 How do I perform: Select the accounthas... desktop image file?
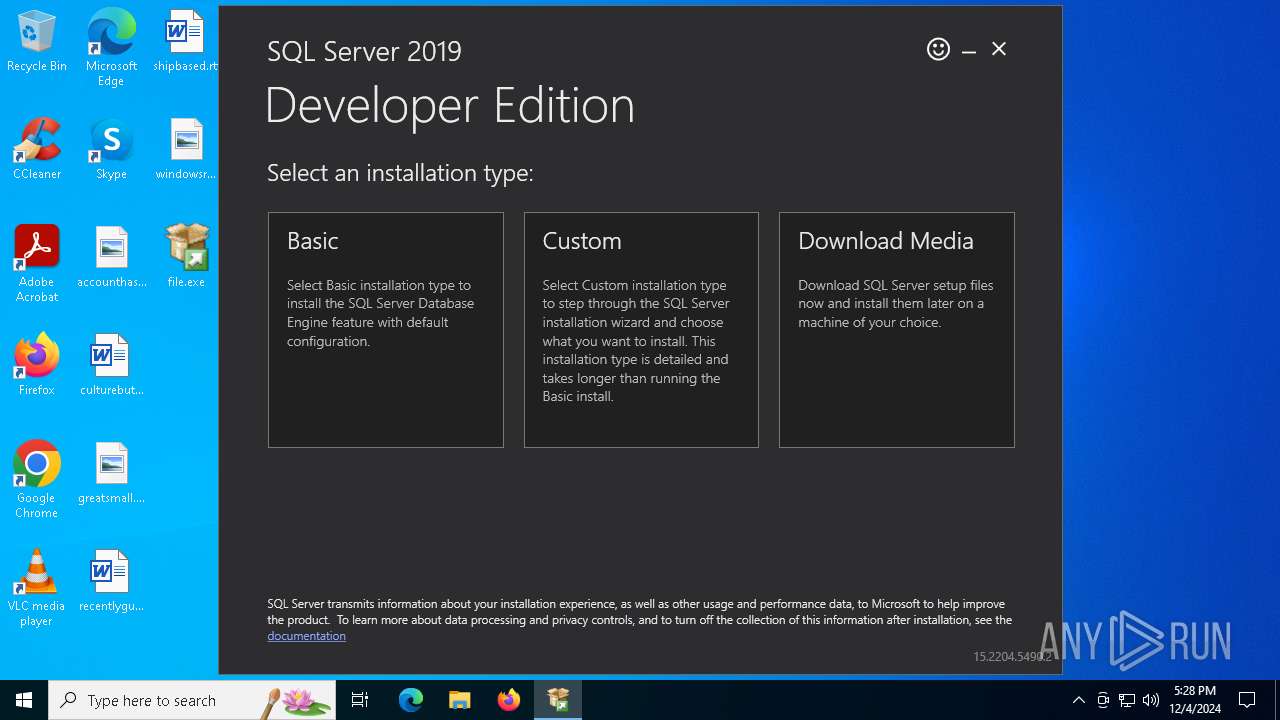click(111, 258)
